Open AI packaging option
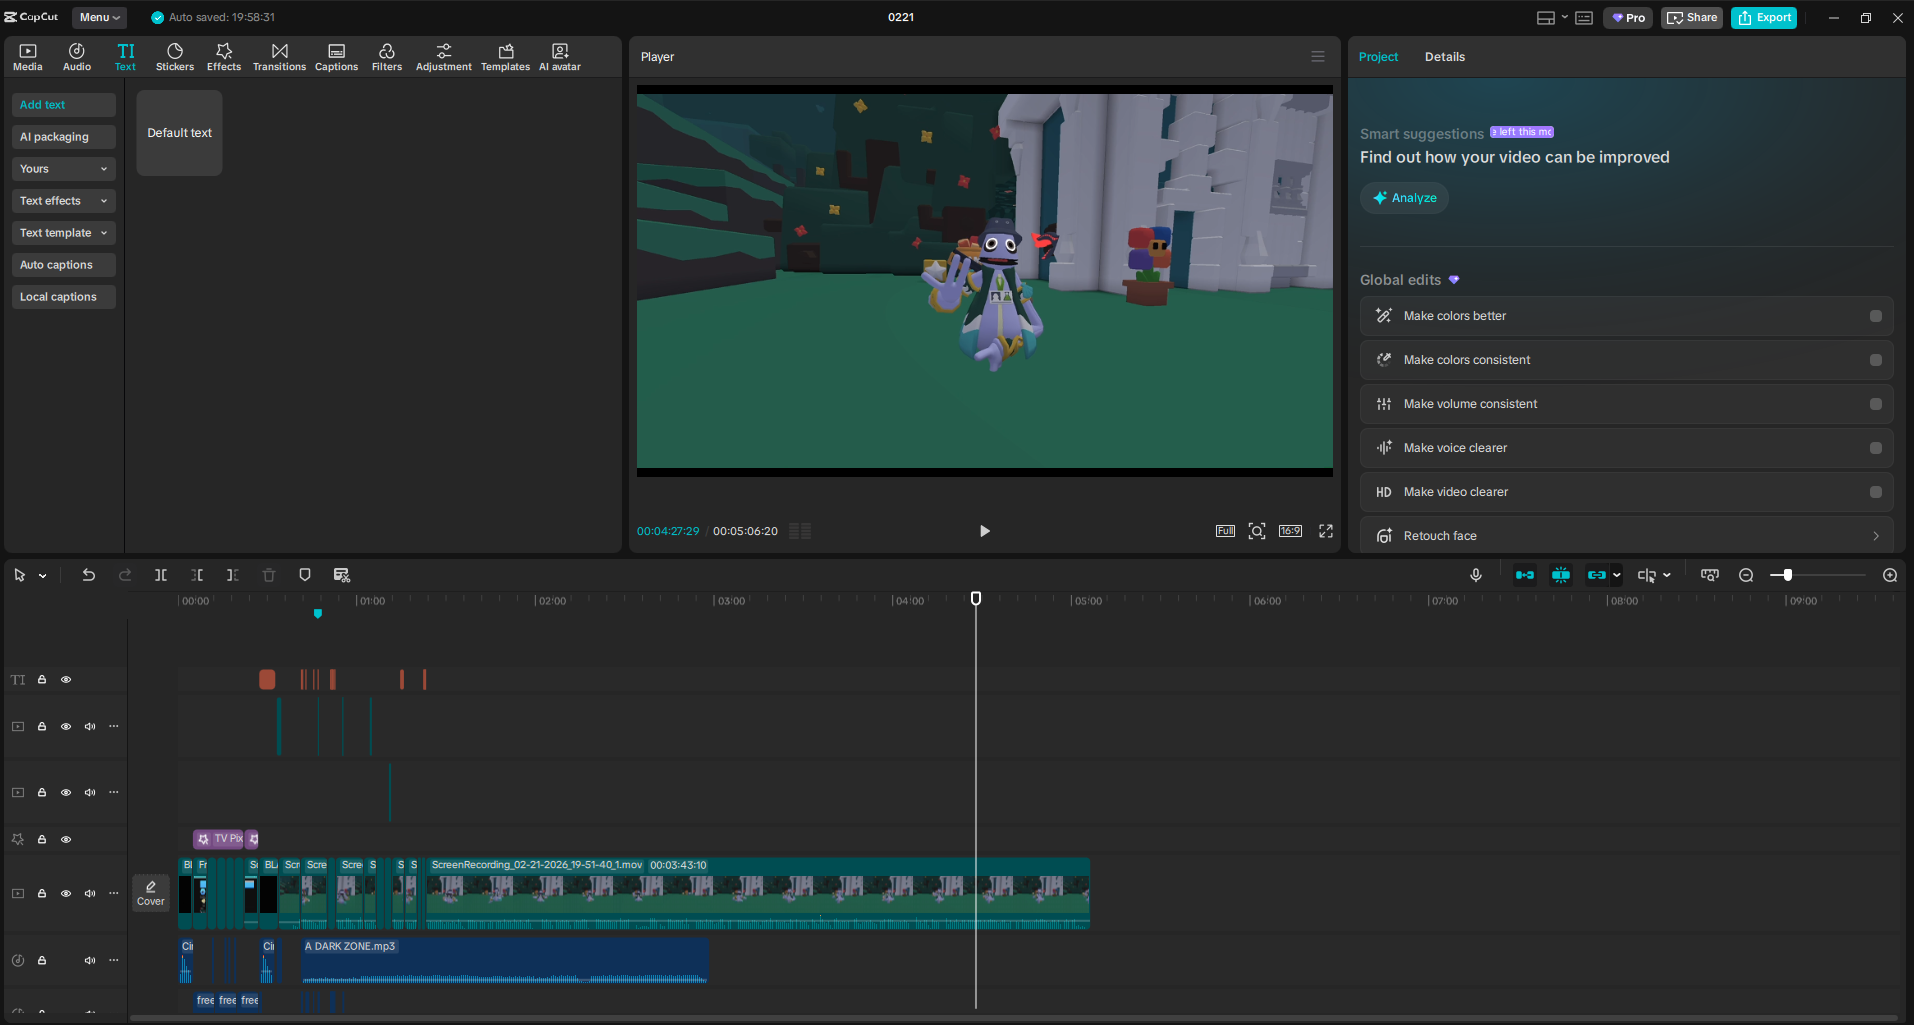Image resolution: width=1914 pixels, height=1025 pixels. click(x=64, y=137)
